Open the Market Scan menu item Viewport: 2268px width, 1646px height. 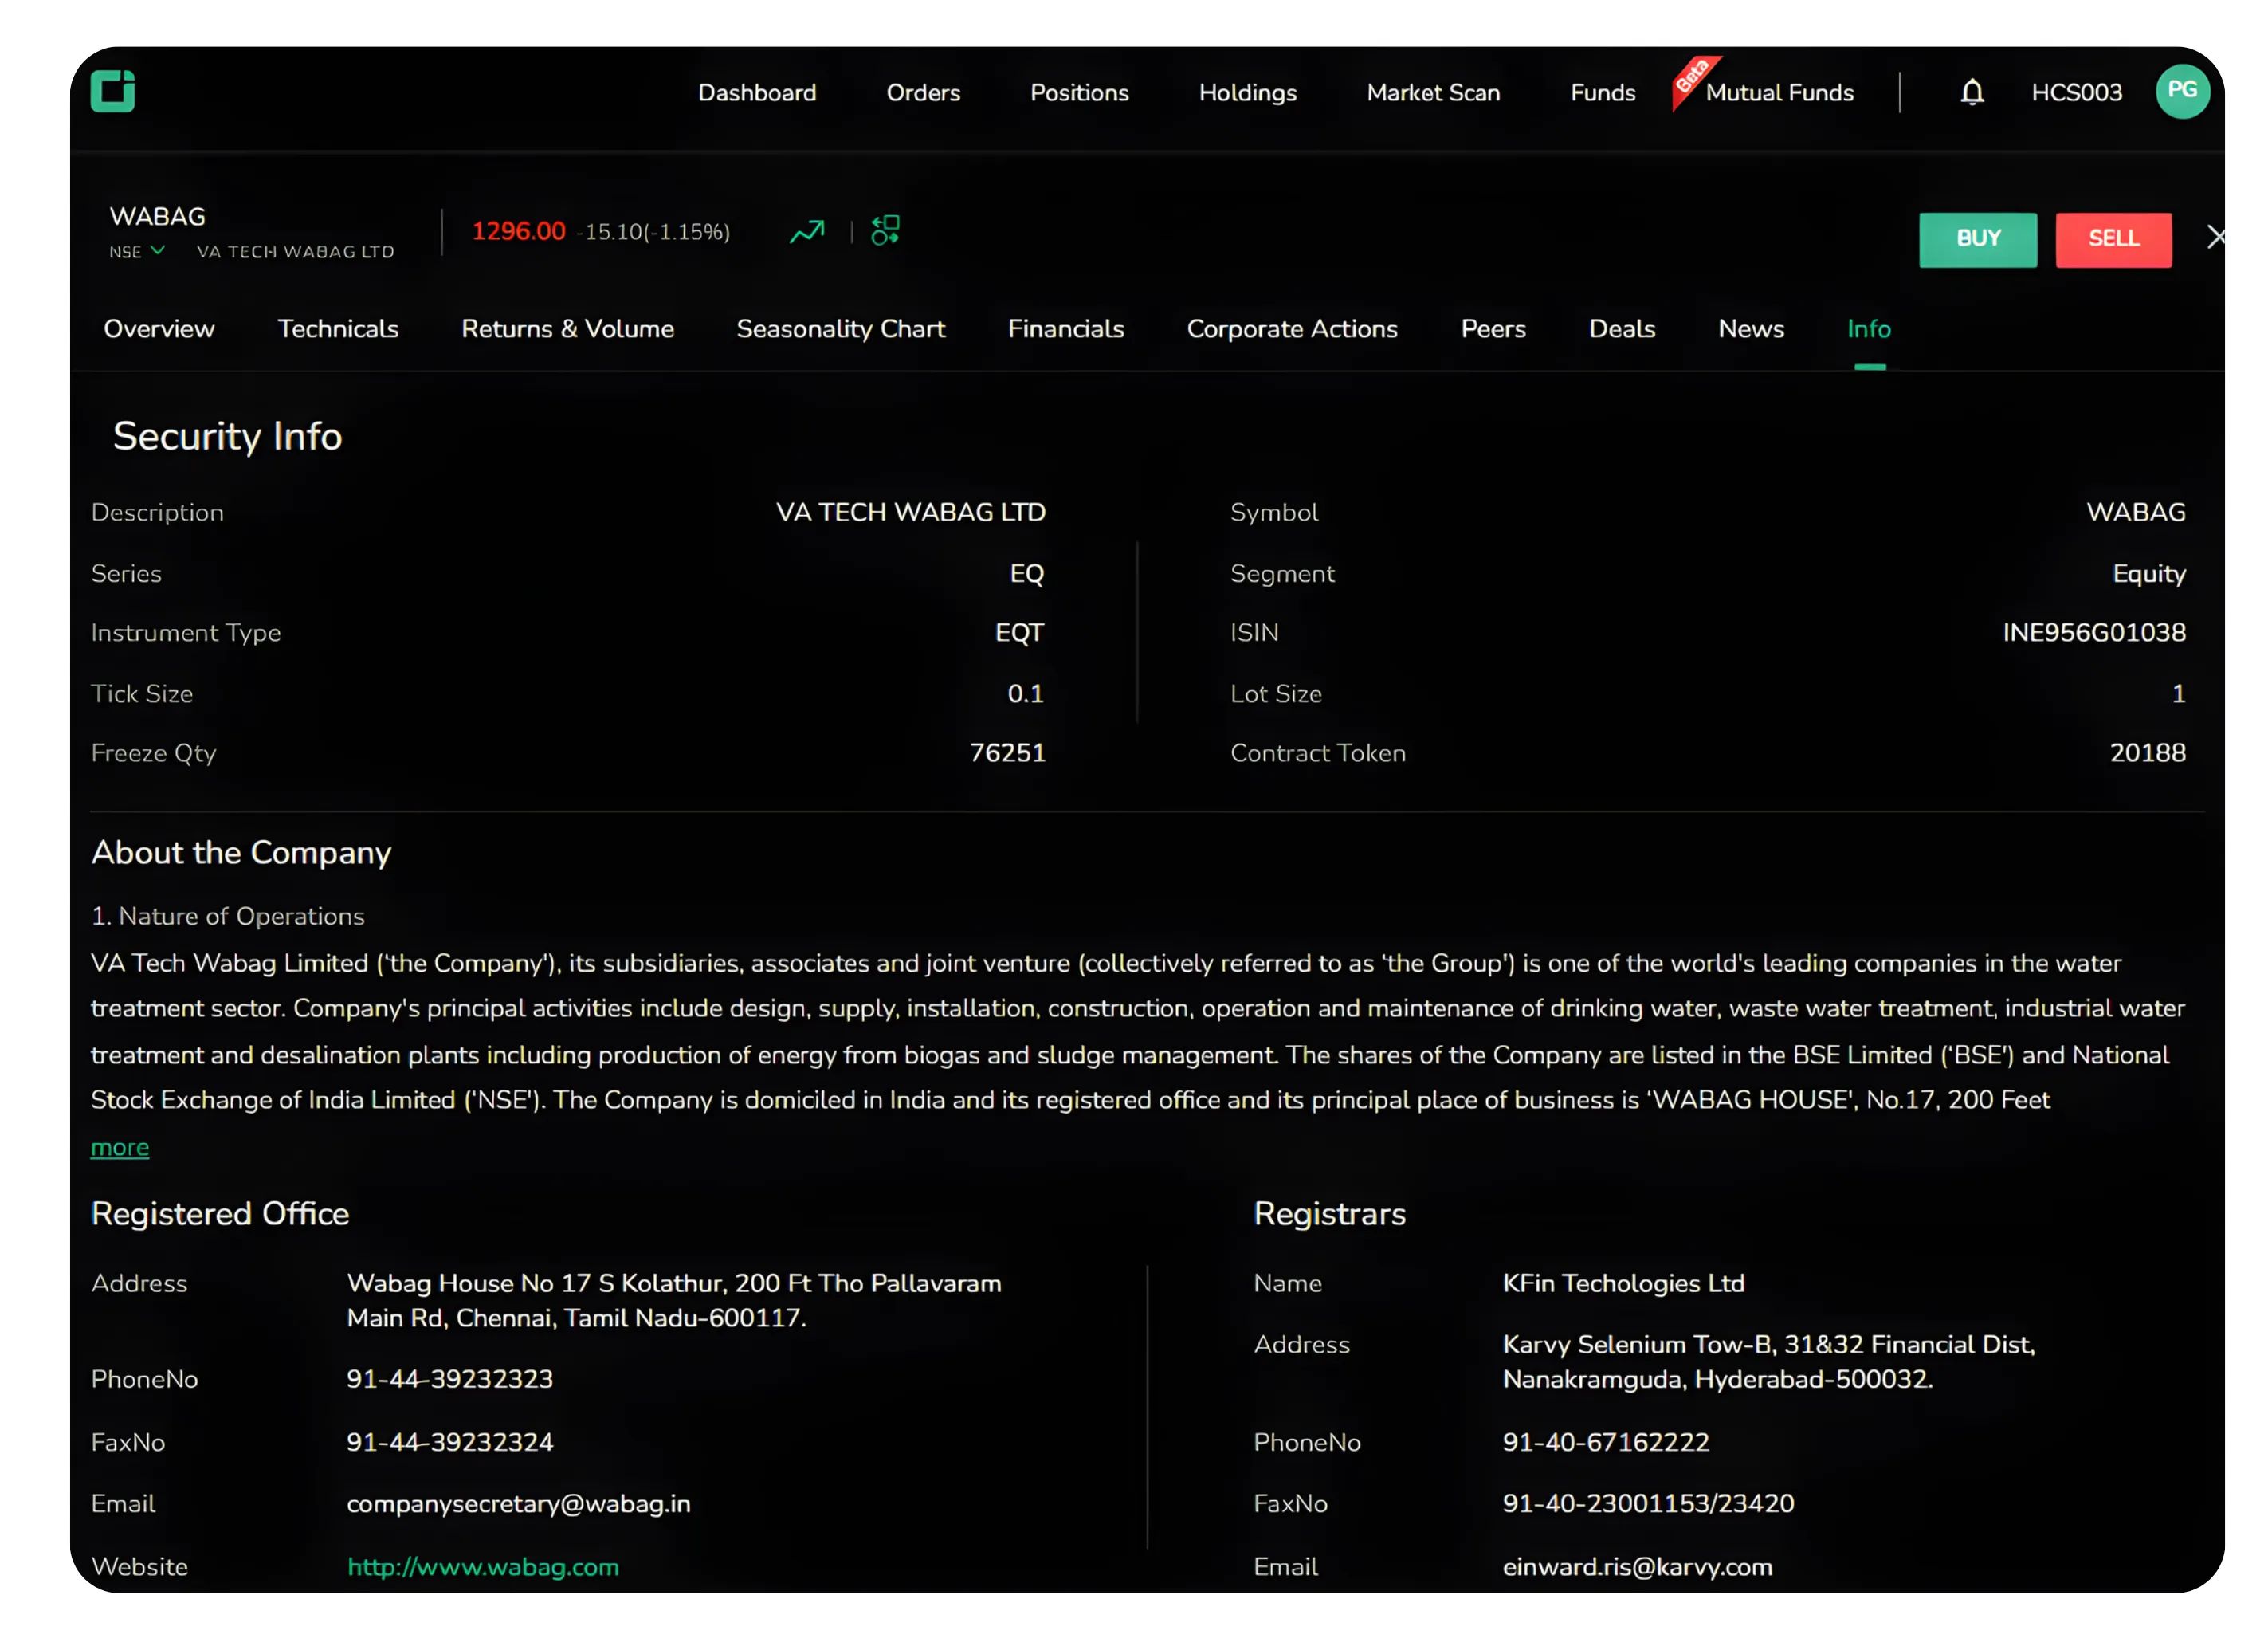coord(1433,92)
